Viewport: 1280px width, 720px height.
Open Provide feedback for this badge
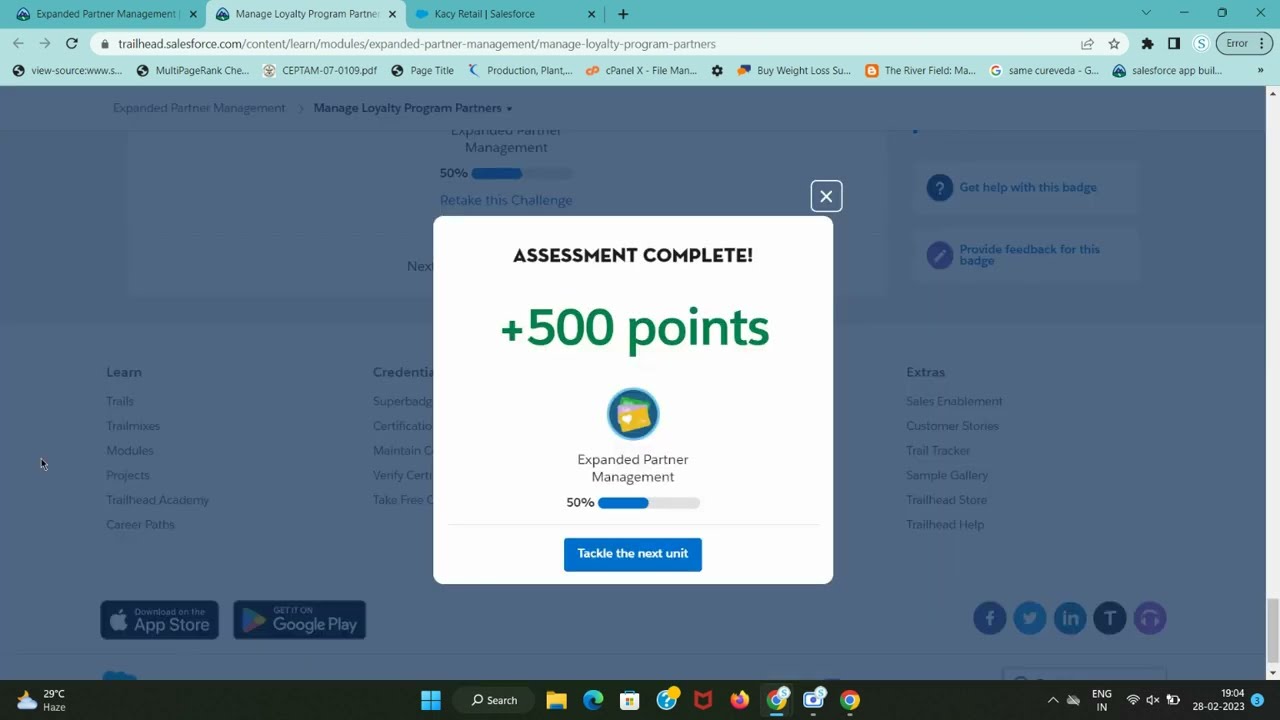click(x=1029, y=255)
